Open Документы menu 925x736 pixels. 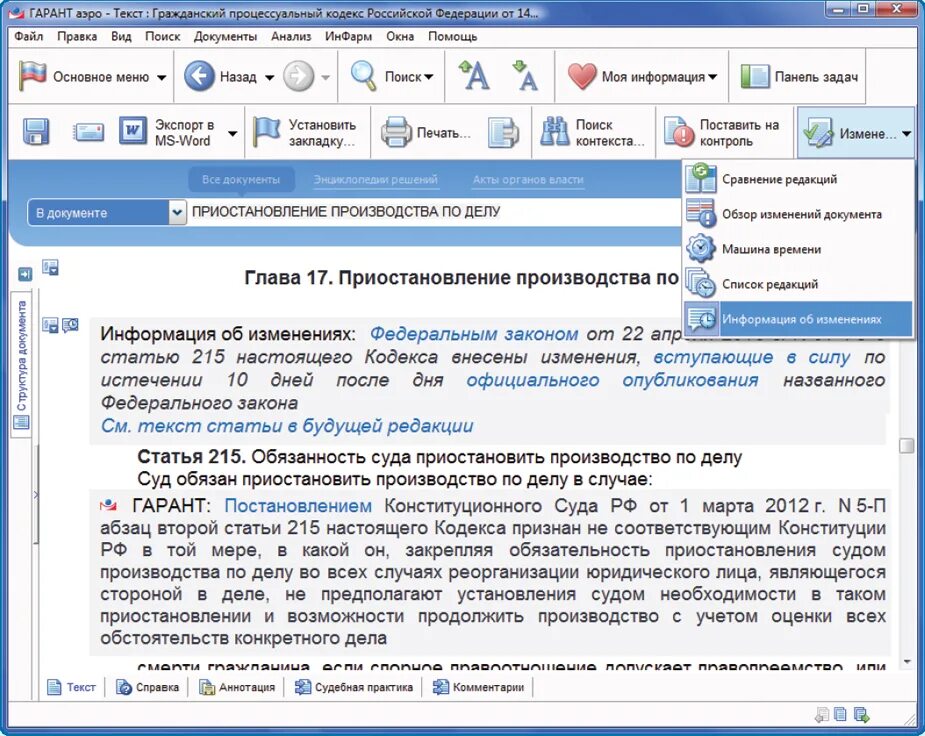tap(225, 37)
